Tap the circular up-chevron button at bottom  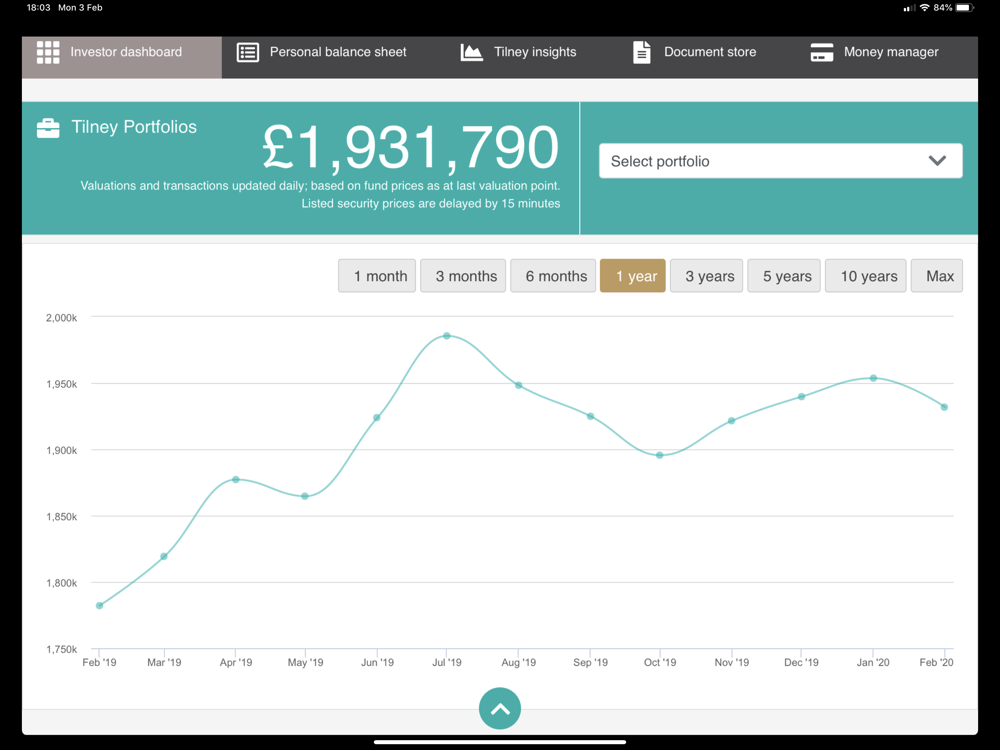(x=500, y=709)
